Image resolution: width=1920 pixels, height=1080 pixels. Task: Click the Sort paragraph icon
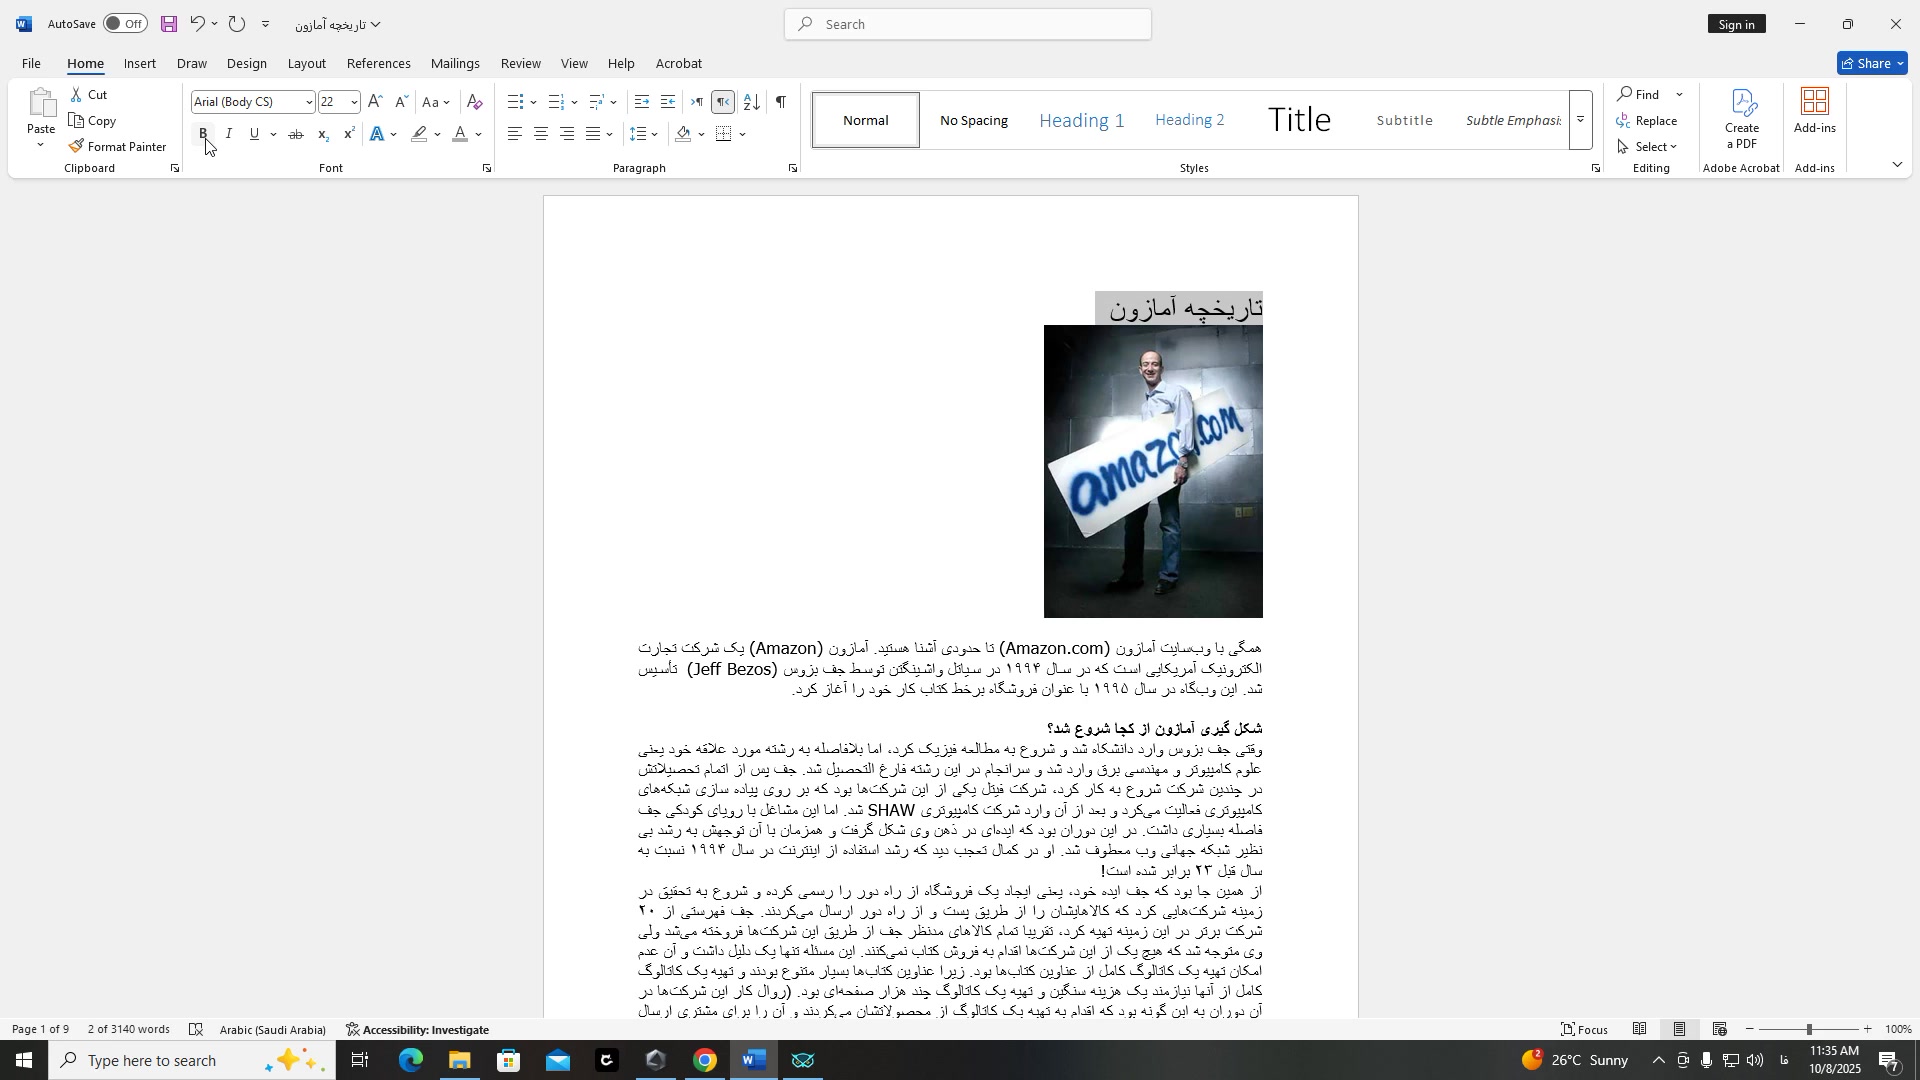point(752,102)
